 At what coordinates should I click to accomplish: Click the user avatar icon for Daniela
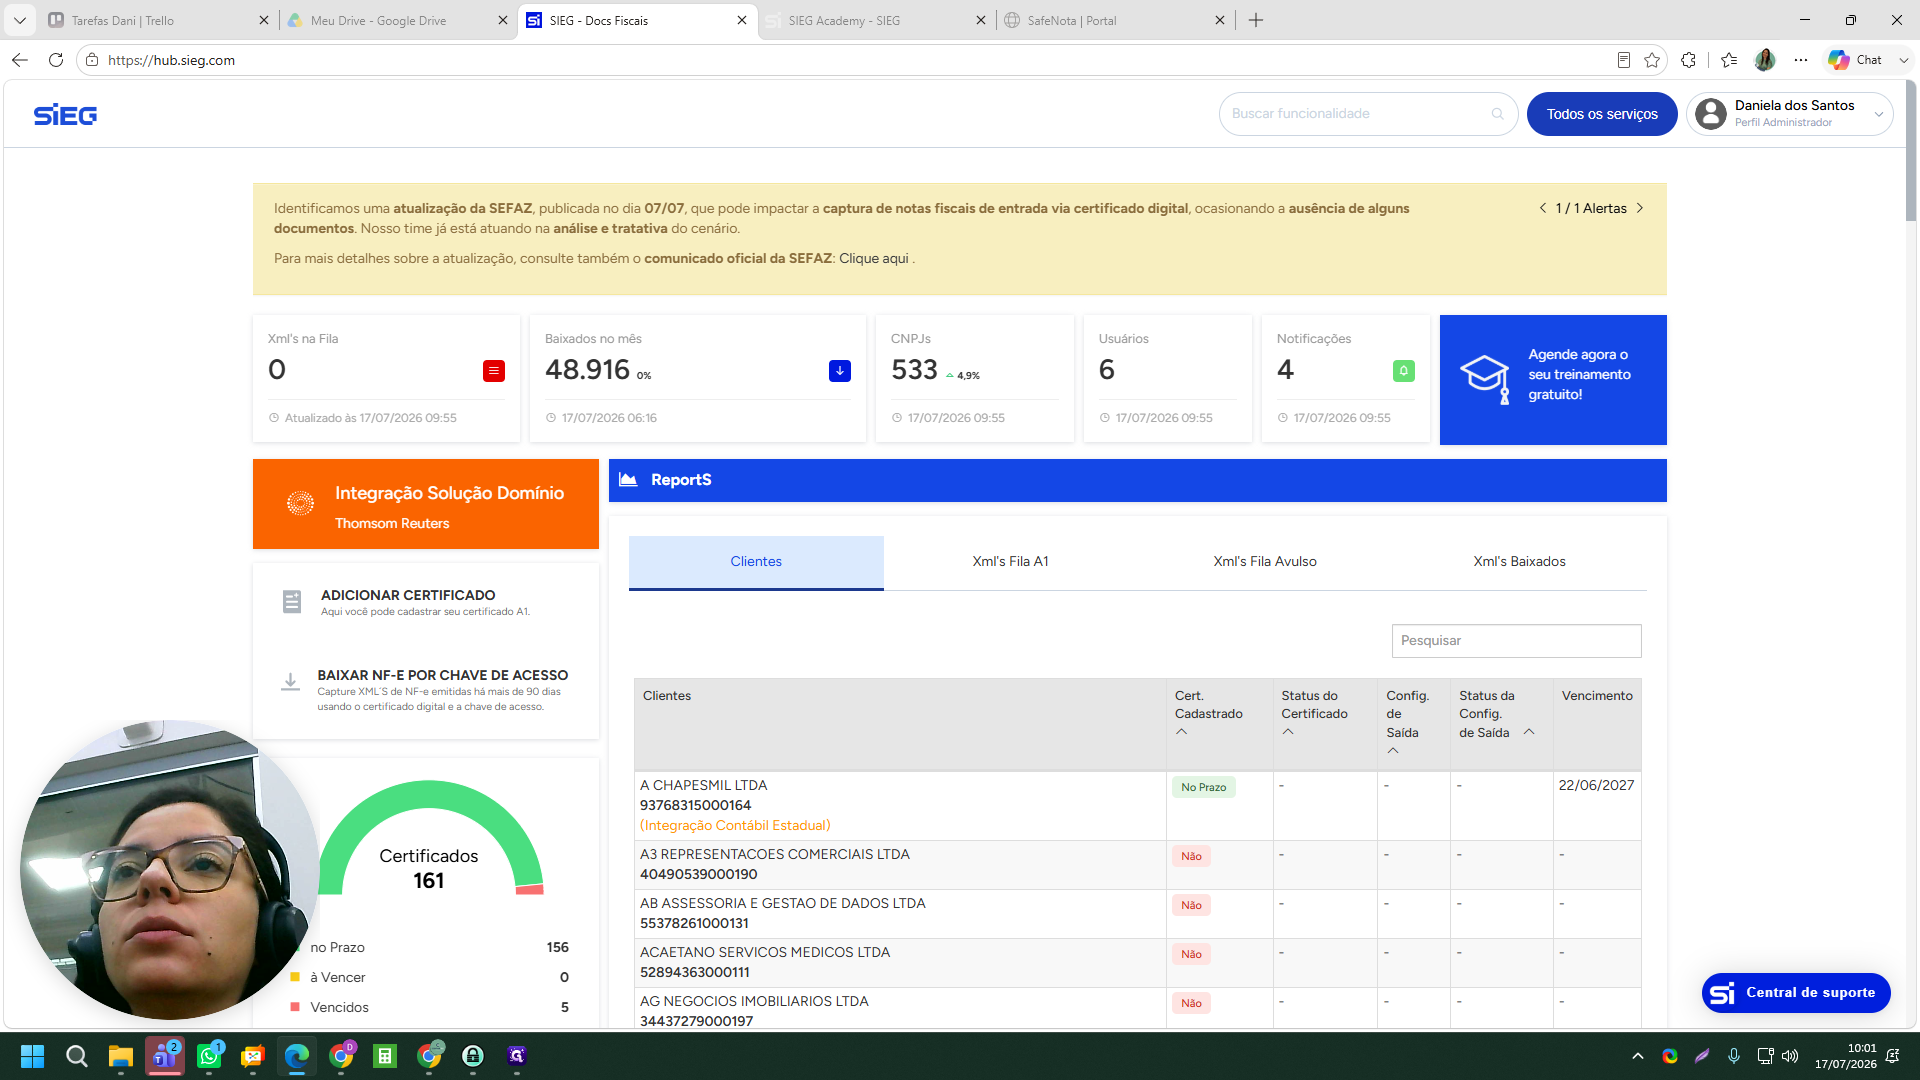(1711, 114)
